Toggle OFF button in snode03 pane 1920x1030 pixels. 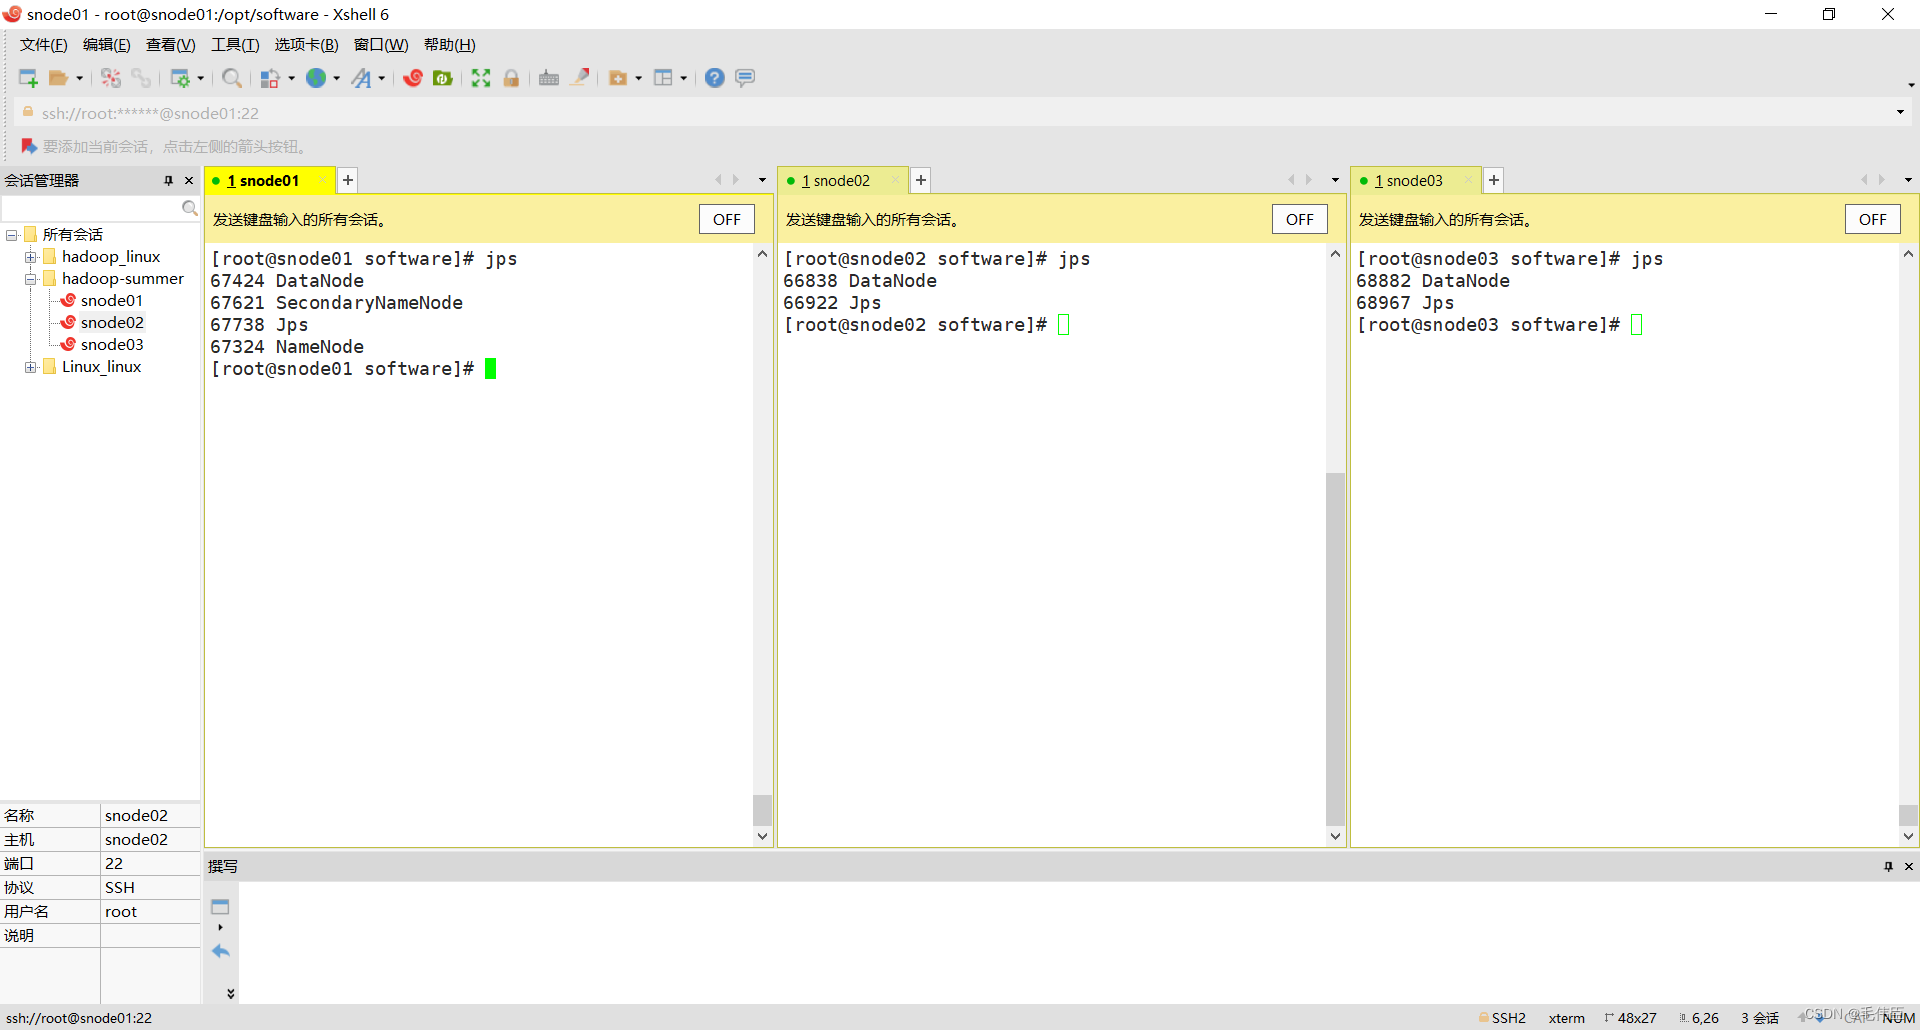(1873, 219)
